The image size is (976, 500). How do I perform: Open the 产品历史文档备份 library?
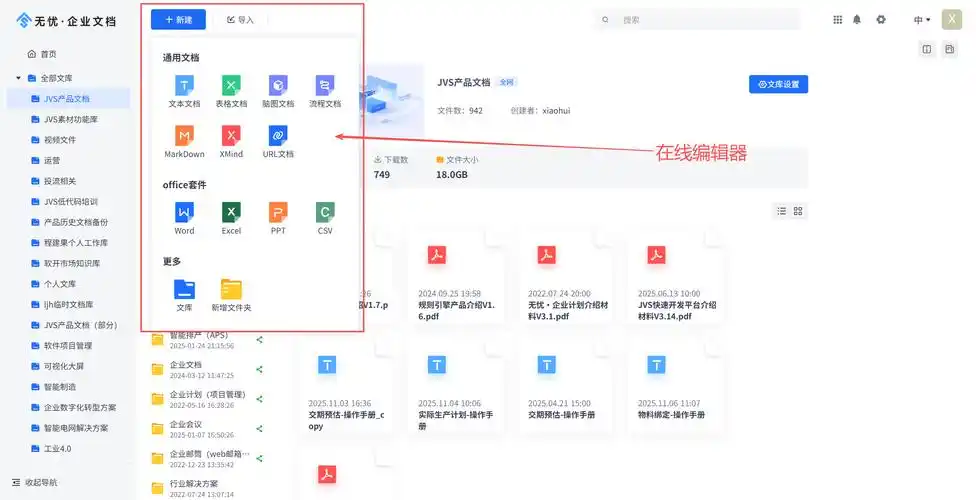tap(68, 222)
